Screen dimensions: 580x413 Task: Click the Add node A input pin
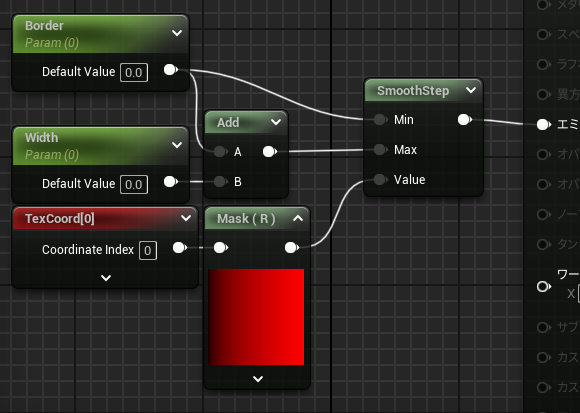[x=221, y=152]
